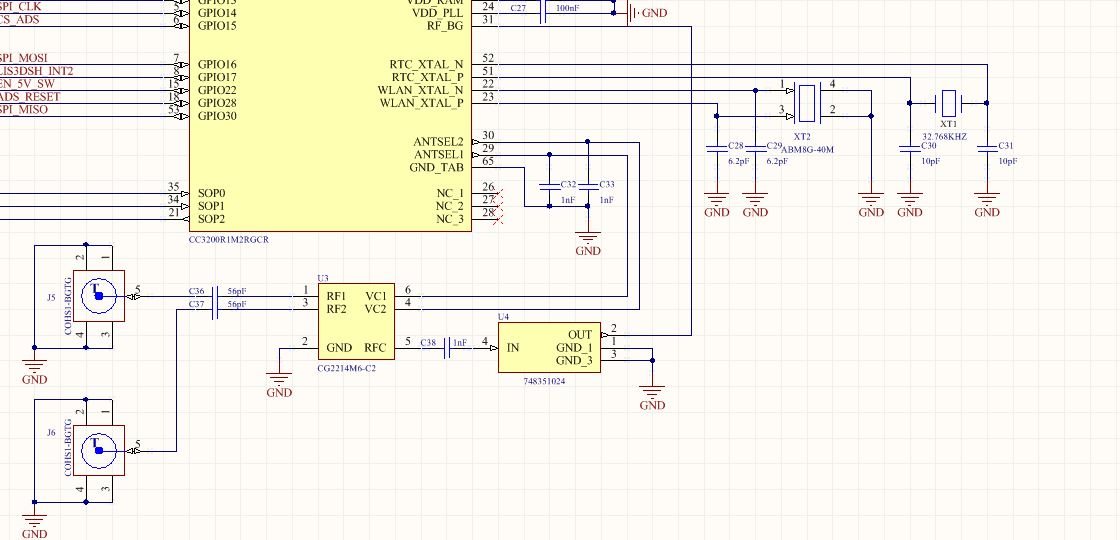Click the XT2 crystal symbol
Image resolution: width=1120 pixels, height=540 pixels.
coord(806,103)
